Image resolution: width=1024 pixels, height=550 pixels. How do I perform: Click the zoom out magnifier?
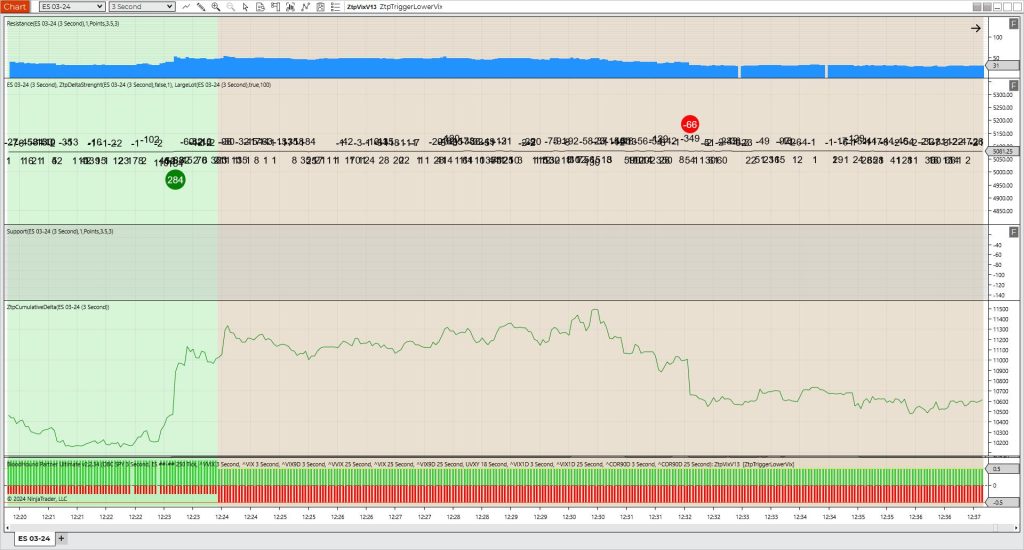click(x=231, y=7)
